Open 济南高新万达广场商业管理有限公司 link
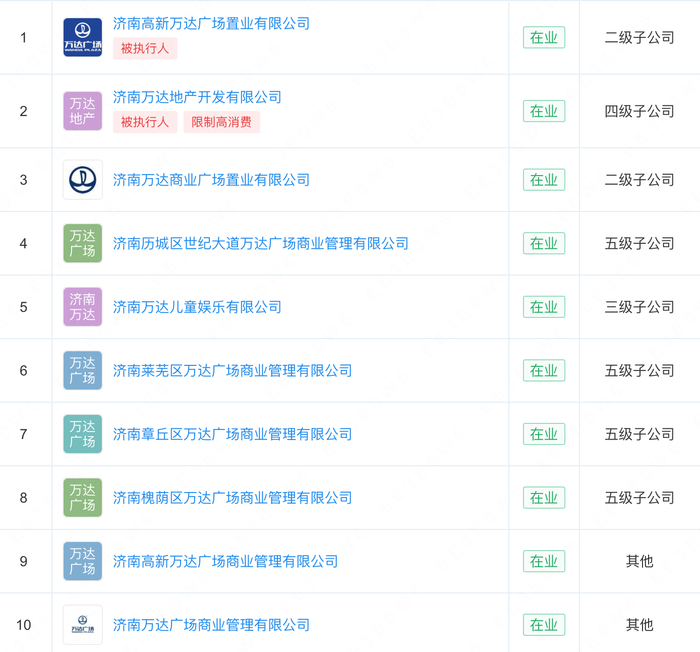 [x=225, y=561]
